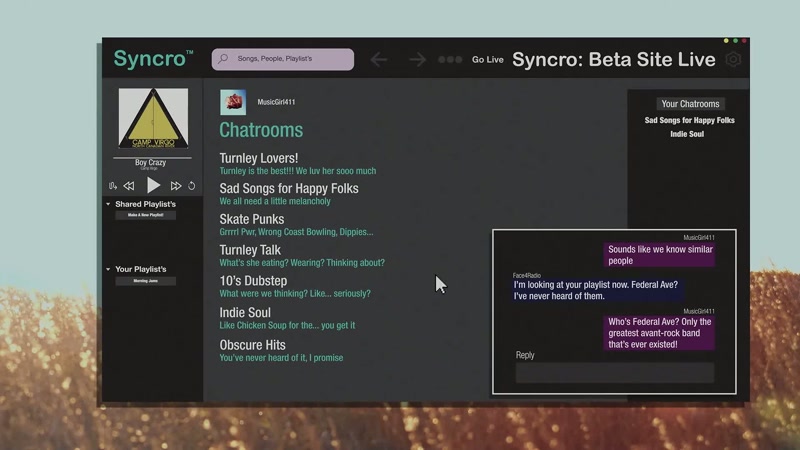Screen dimensions: 800x450
Task: Click the Go Live button
Action: (488, 60)
